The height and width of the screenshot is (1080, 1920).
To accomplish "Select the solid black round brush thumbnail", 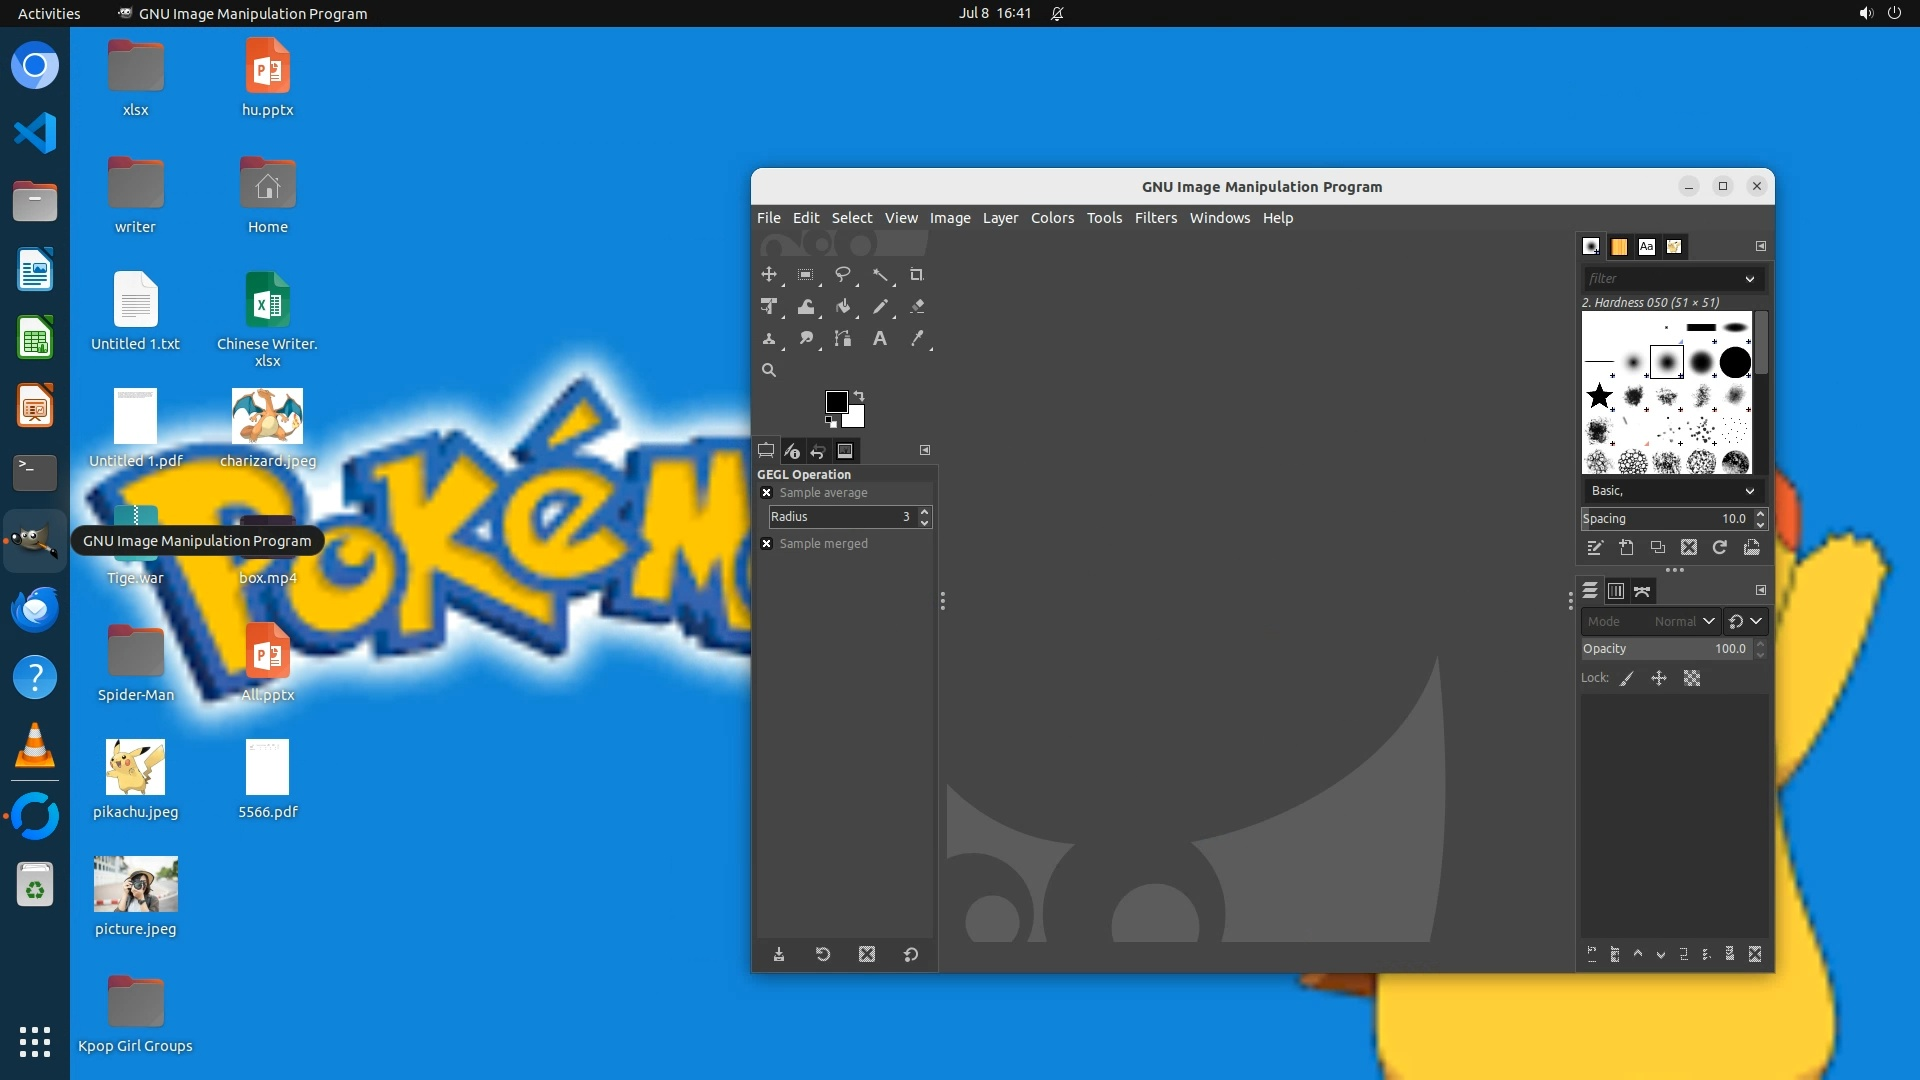I will point(1735,362).
